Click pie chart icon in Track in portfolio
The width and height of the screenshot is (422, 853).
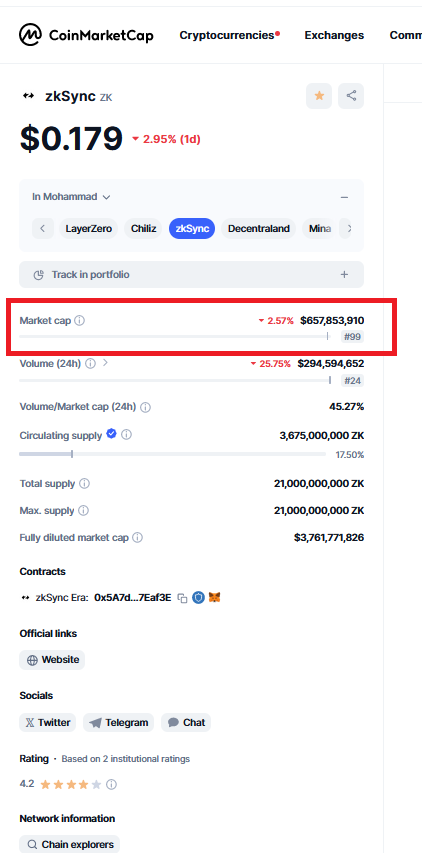pyautogui.click(x=39, y=275)
